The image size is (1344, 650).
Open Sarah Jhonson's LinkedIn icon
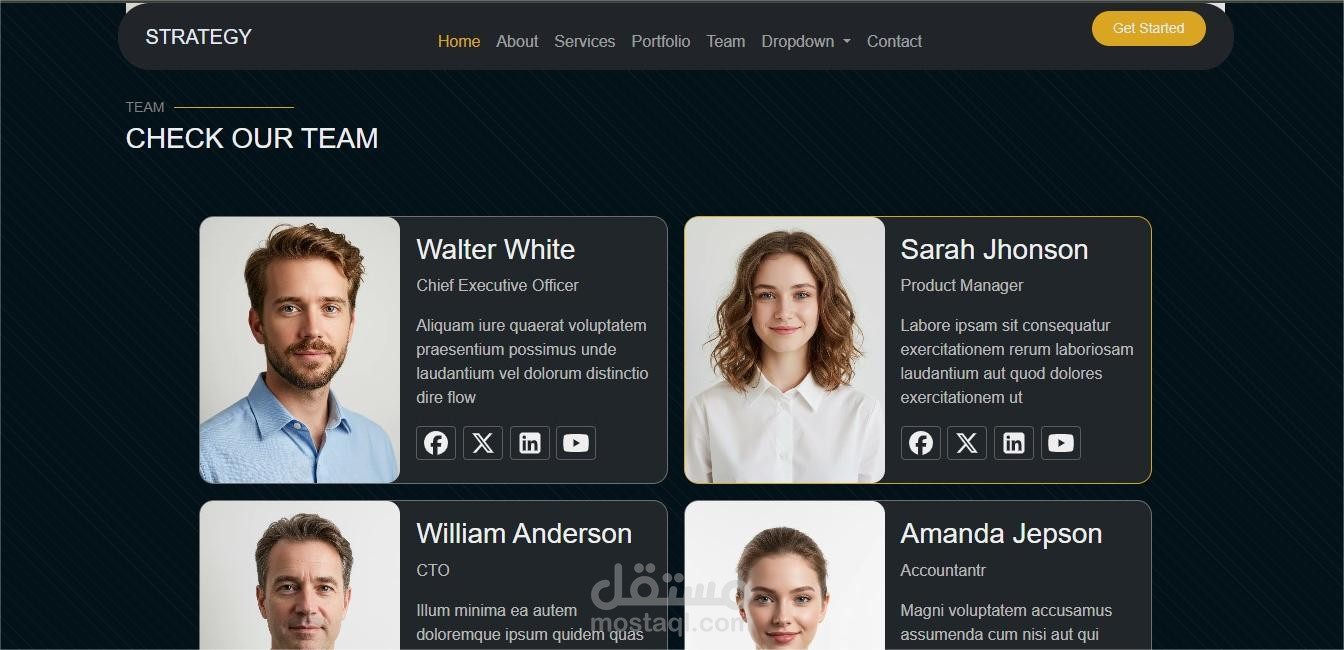tap(1014, 443)
